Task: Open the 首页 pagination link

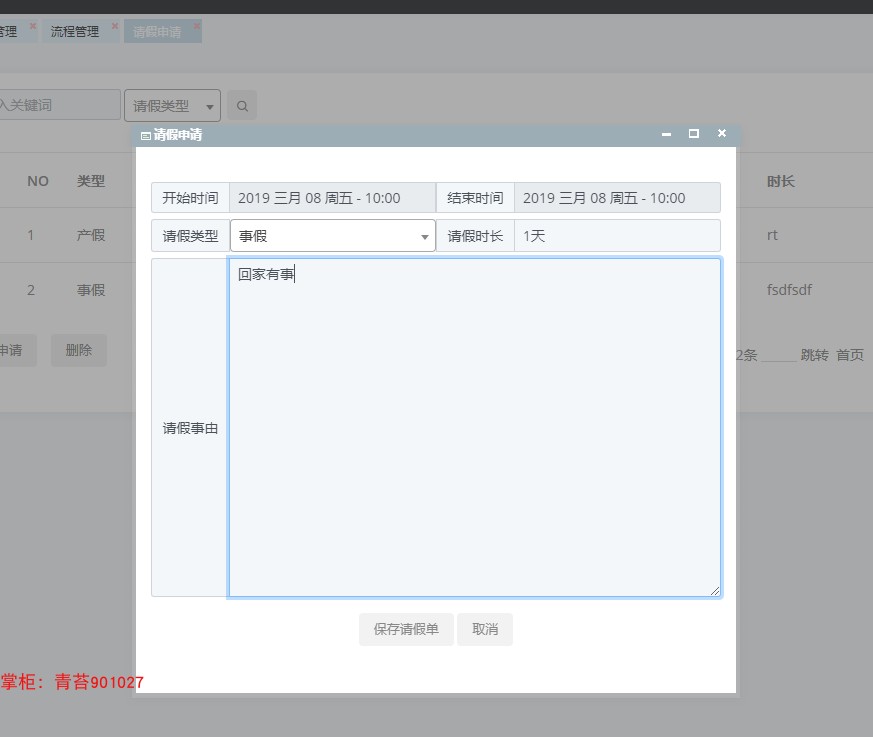Action: (849, 354)
